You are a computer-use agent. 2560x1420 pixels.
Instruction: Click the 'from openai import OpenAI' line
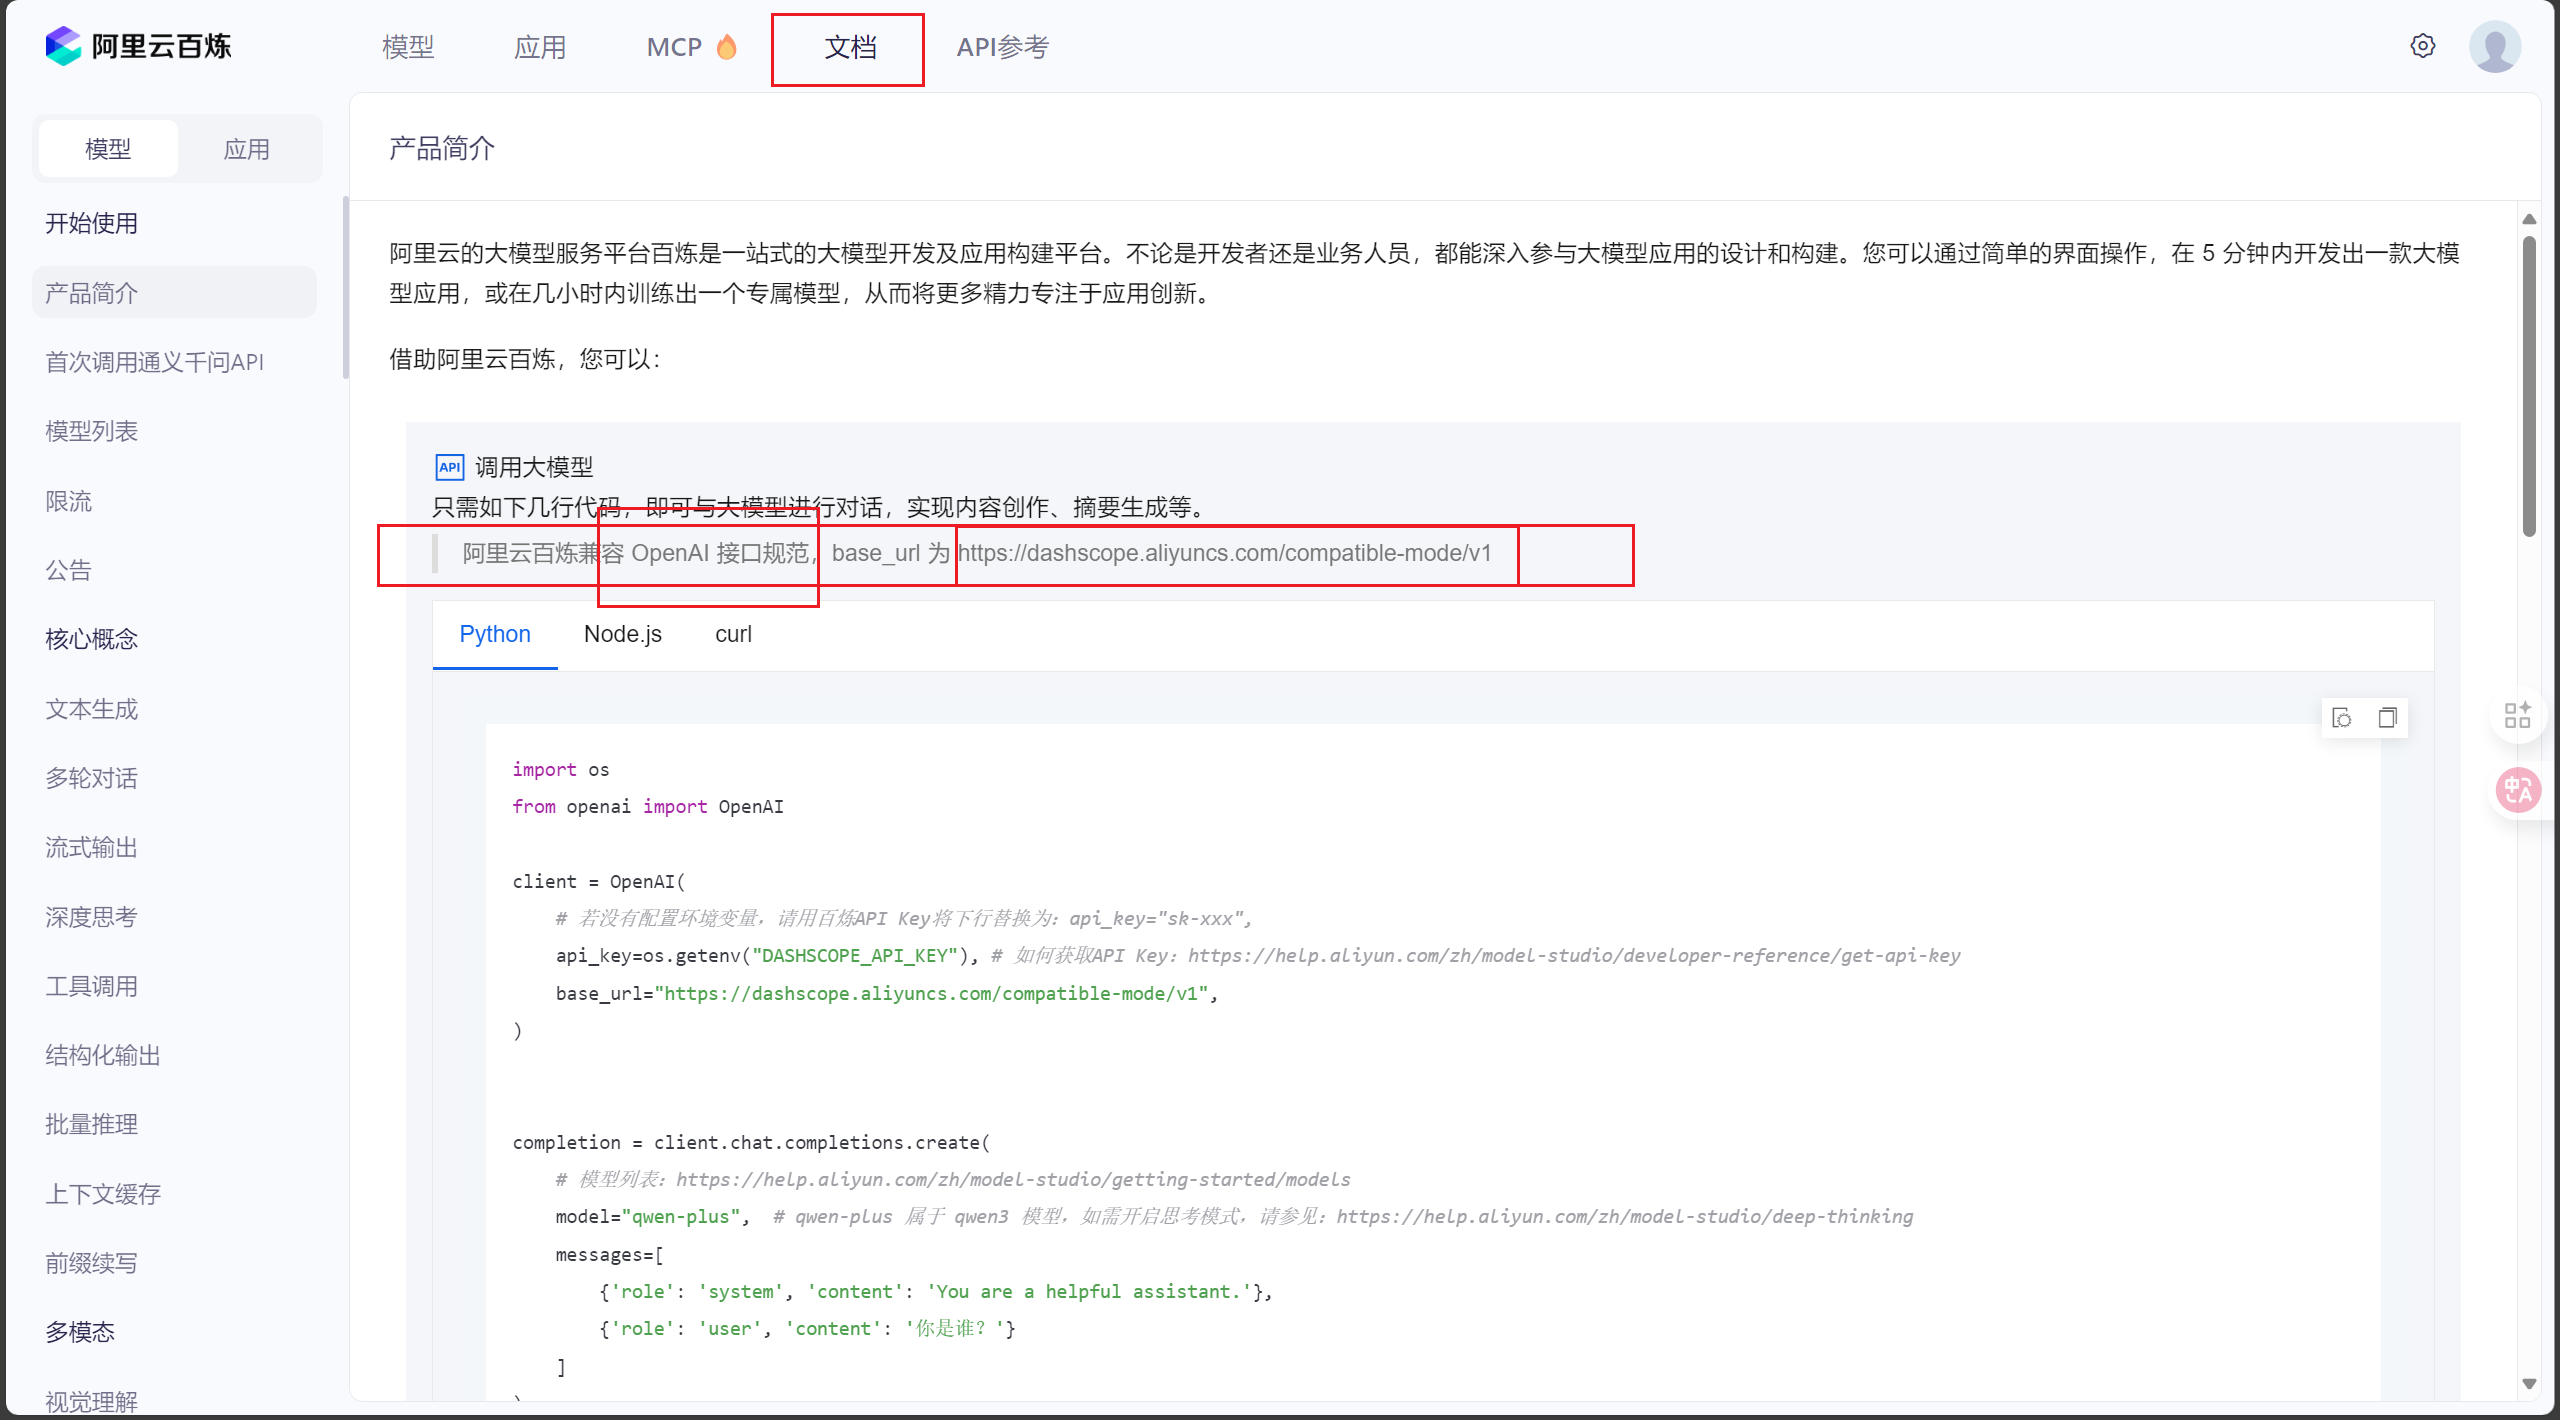[648, 806]
